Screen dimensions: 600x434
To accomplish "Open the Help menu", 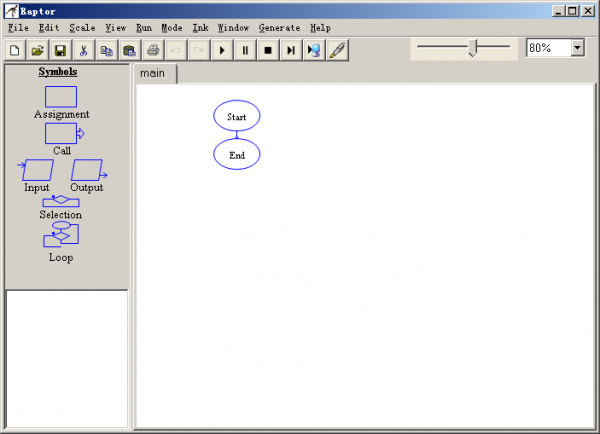I will (x=320, y=28).
